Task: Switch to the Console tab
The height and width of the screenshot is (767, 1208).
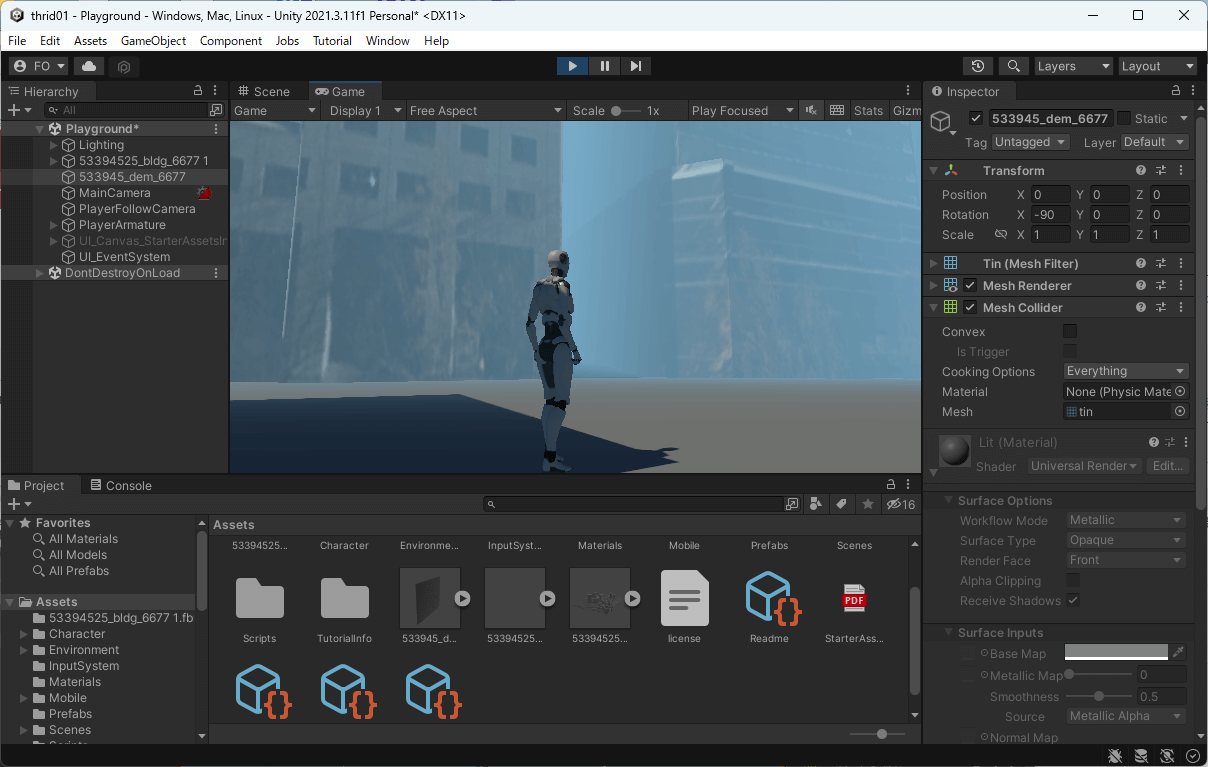Action: click(120, 485)
